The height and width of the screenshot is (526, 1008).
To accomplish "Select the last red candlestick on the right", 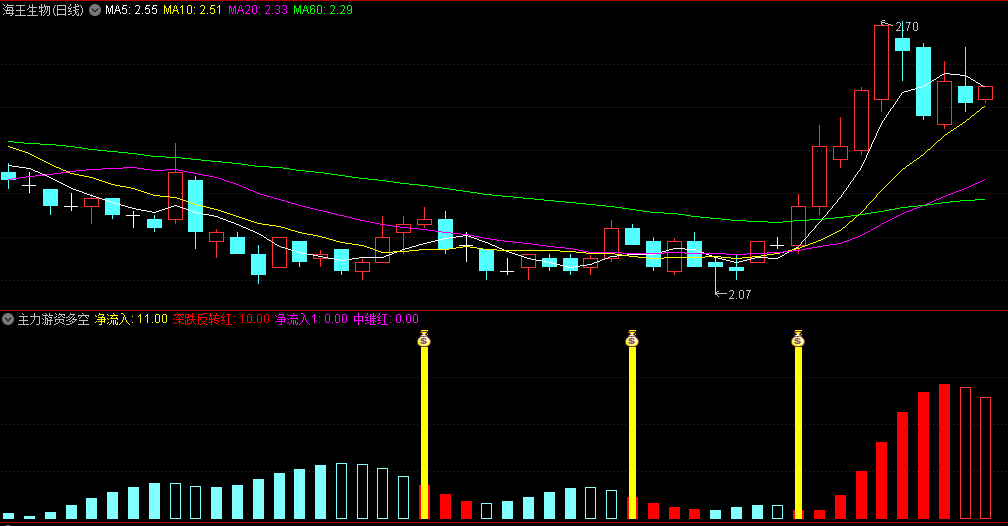I will click(986, 93).
